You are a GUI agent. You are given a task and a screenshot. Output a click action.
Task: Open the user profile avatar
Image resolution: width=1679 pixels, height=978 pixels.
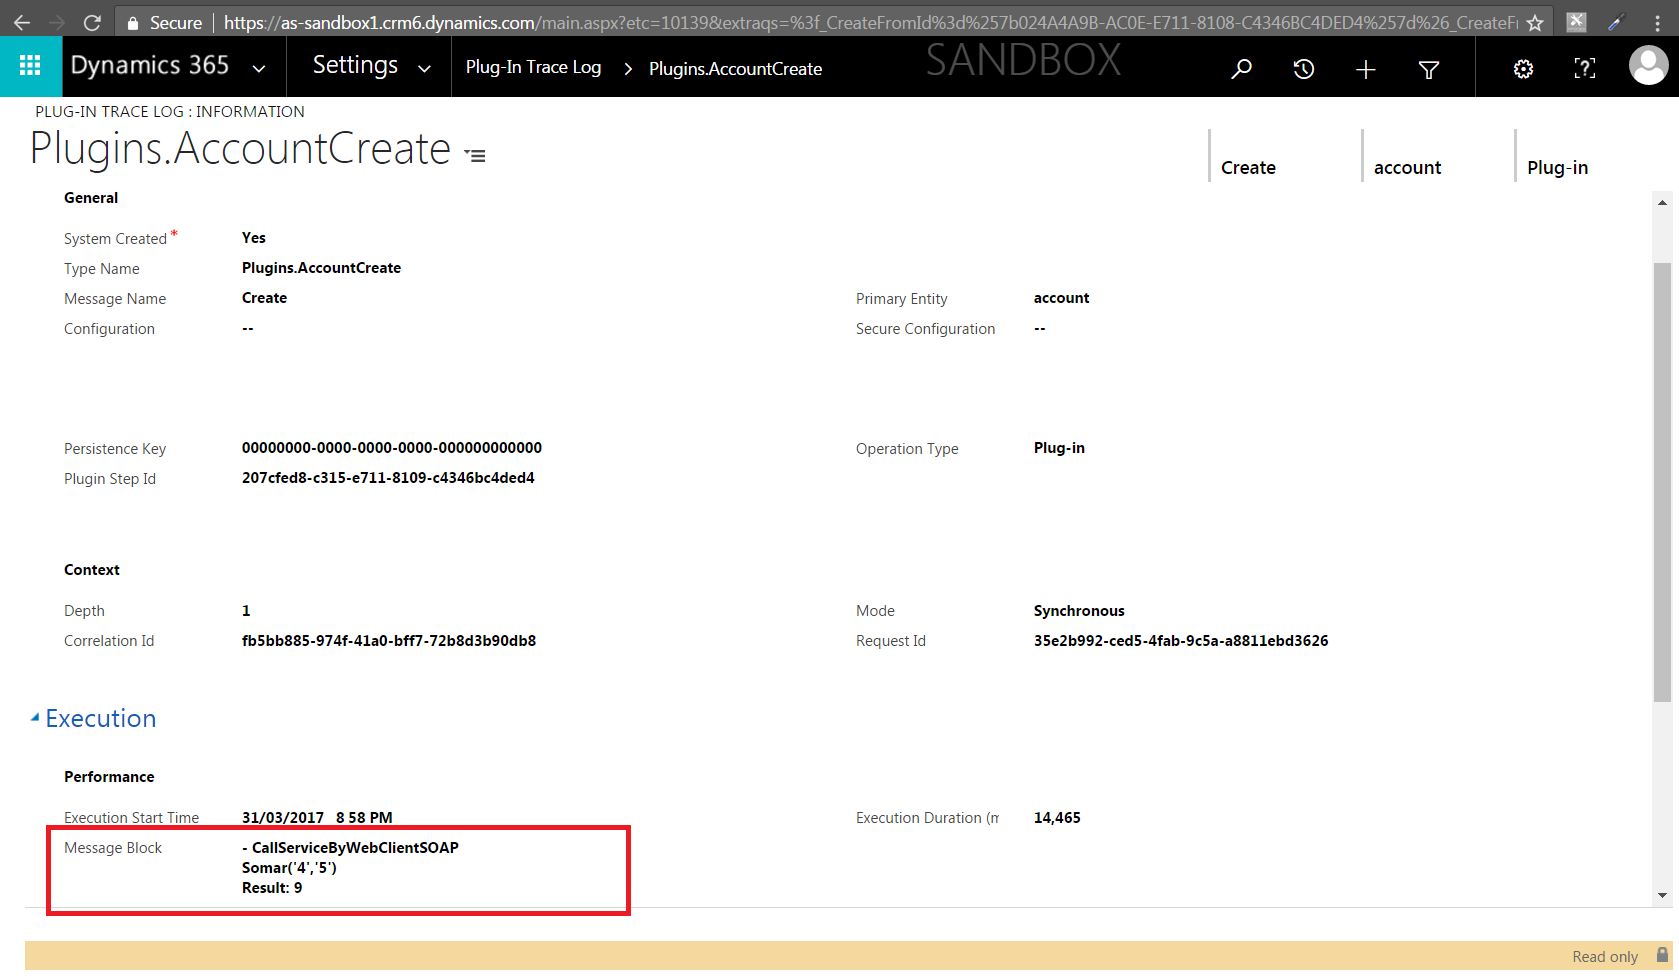tap(1647, 67)
